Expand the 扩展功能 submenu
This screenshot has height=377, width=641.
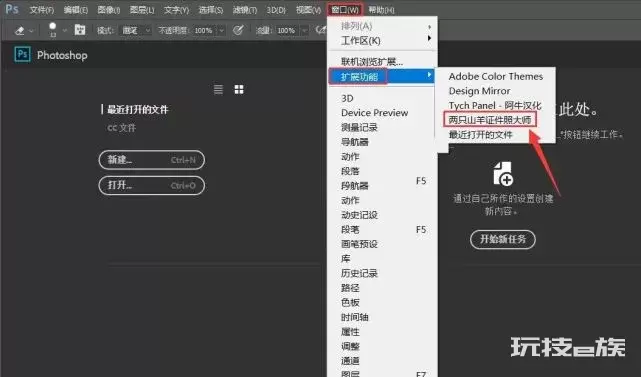pos(383,76)
